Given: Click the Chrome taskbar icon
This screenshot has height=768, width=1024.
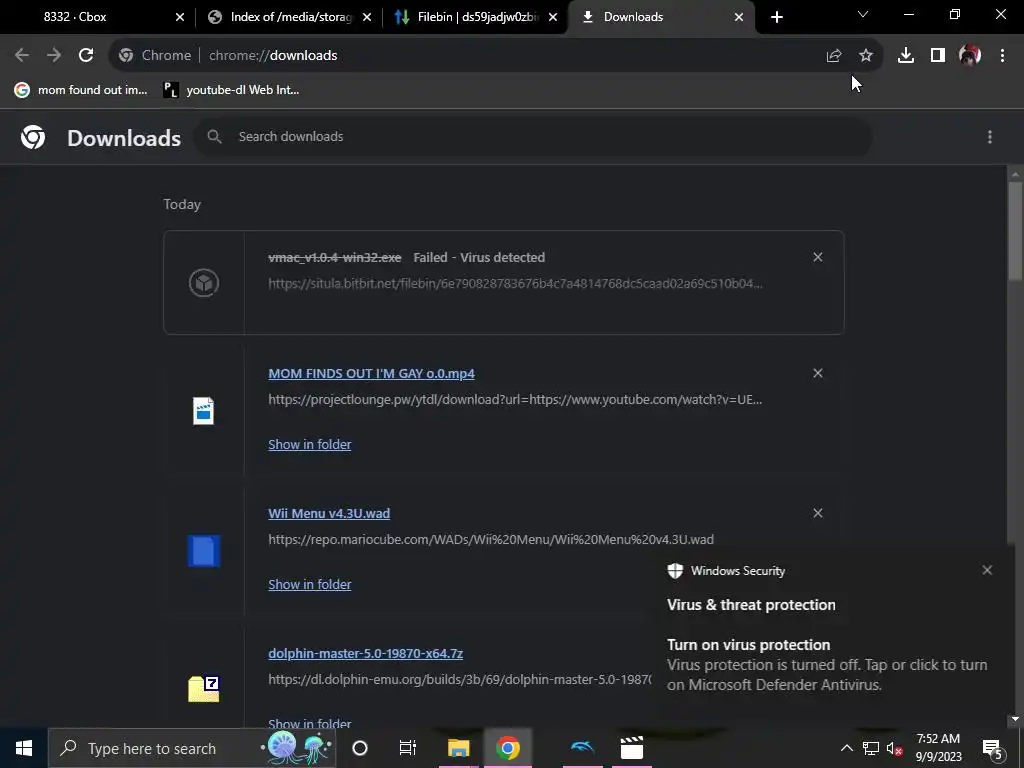Looking at the screenshot, I should [507, 748].
